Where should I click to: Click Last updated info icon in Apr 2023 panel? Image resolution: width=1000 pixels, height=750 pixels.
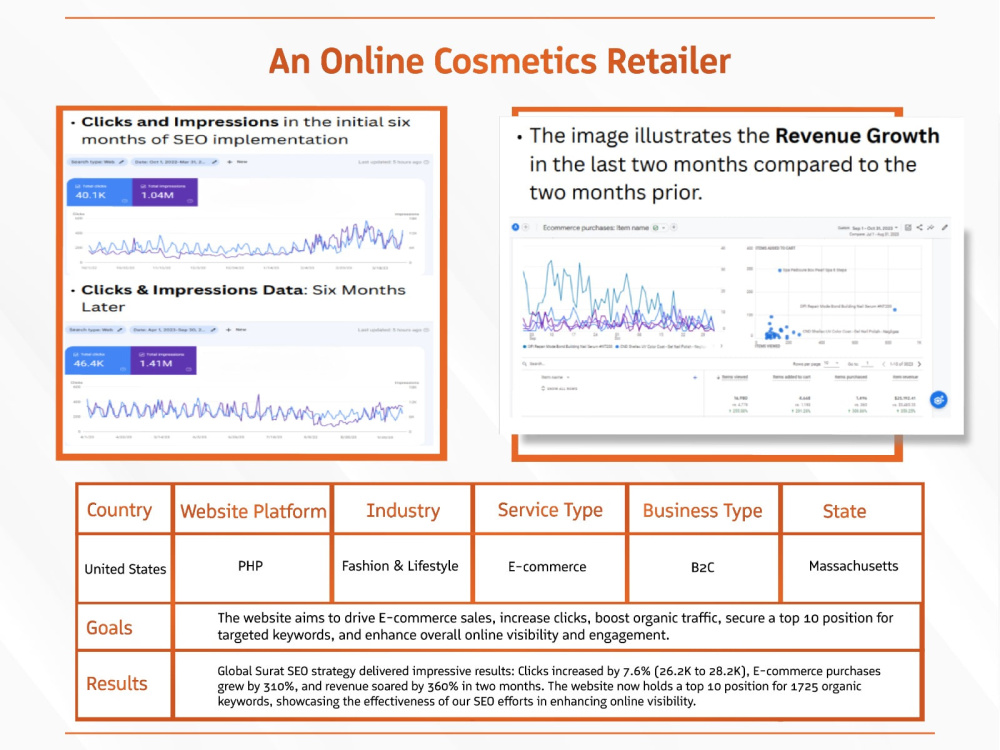pos(426,330)
